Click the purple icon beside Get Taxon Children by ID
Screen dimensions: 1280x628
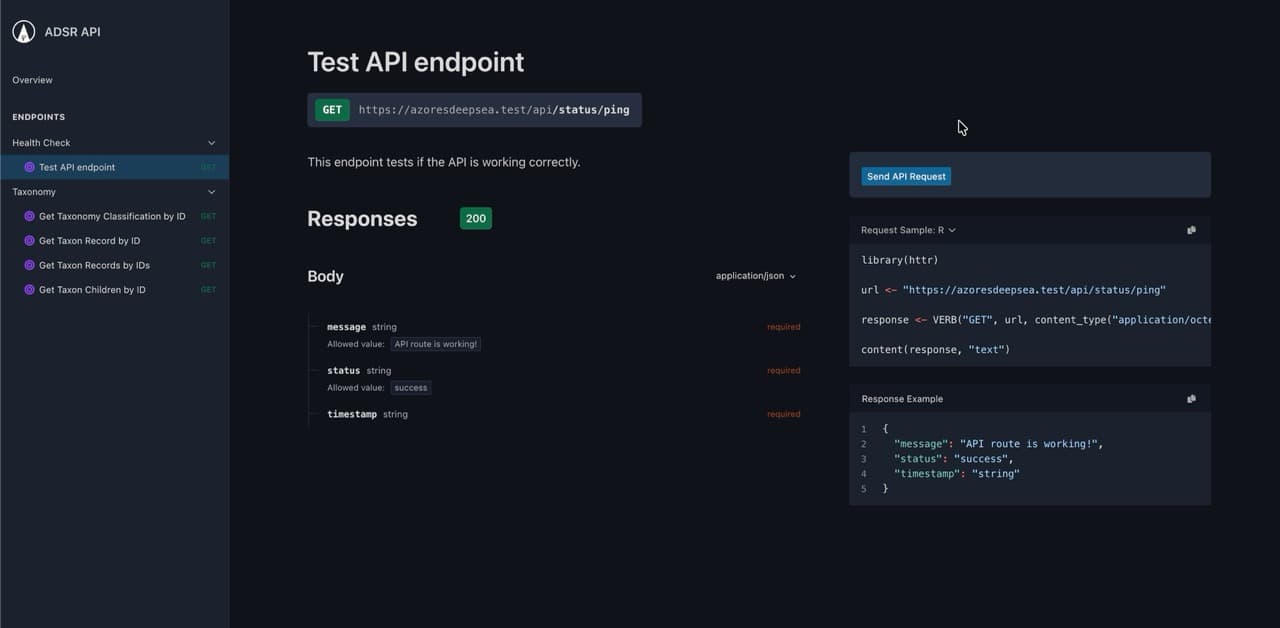point(29,289)
